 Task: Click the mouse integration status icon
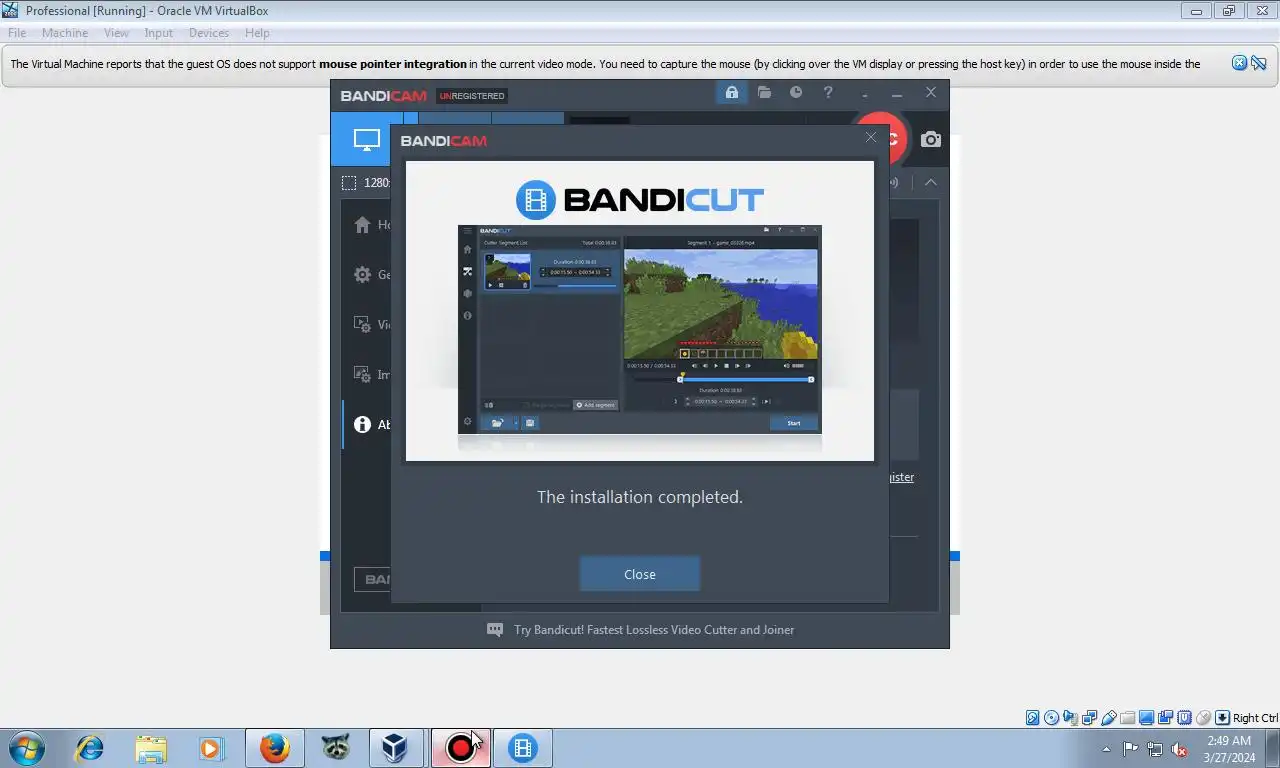tap(1204, 718)
